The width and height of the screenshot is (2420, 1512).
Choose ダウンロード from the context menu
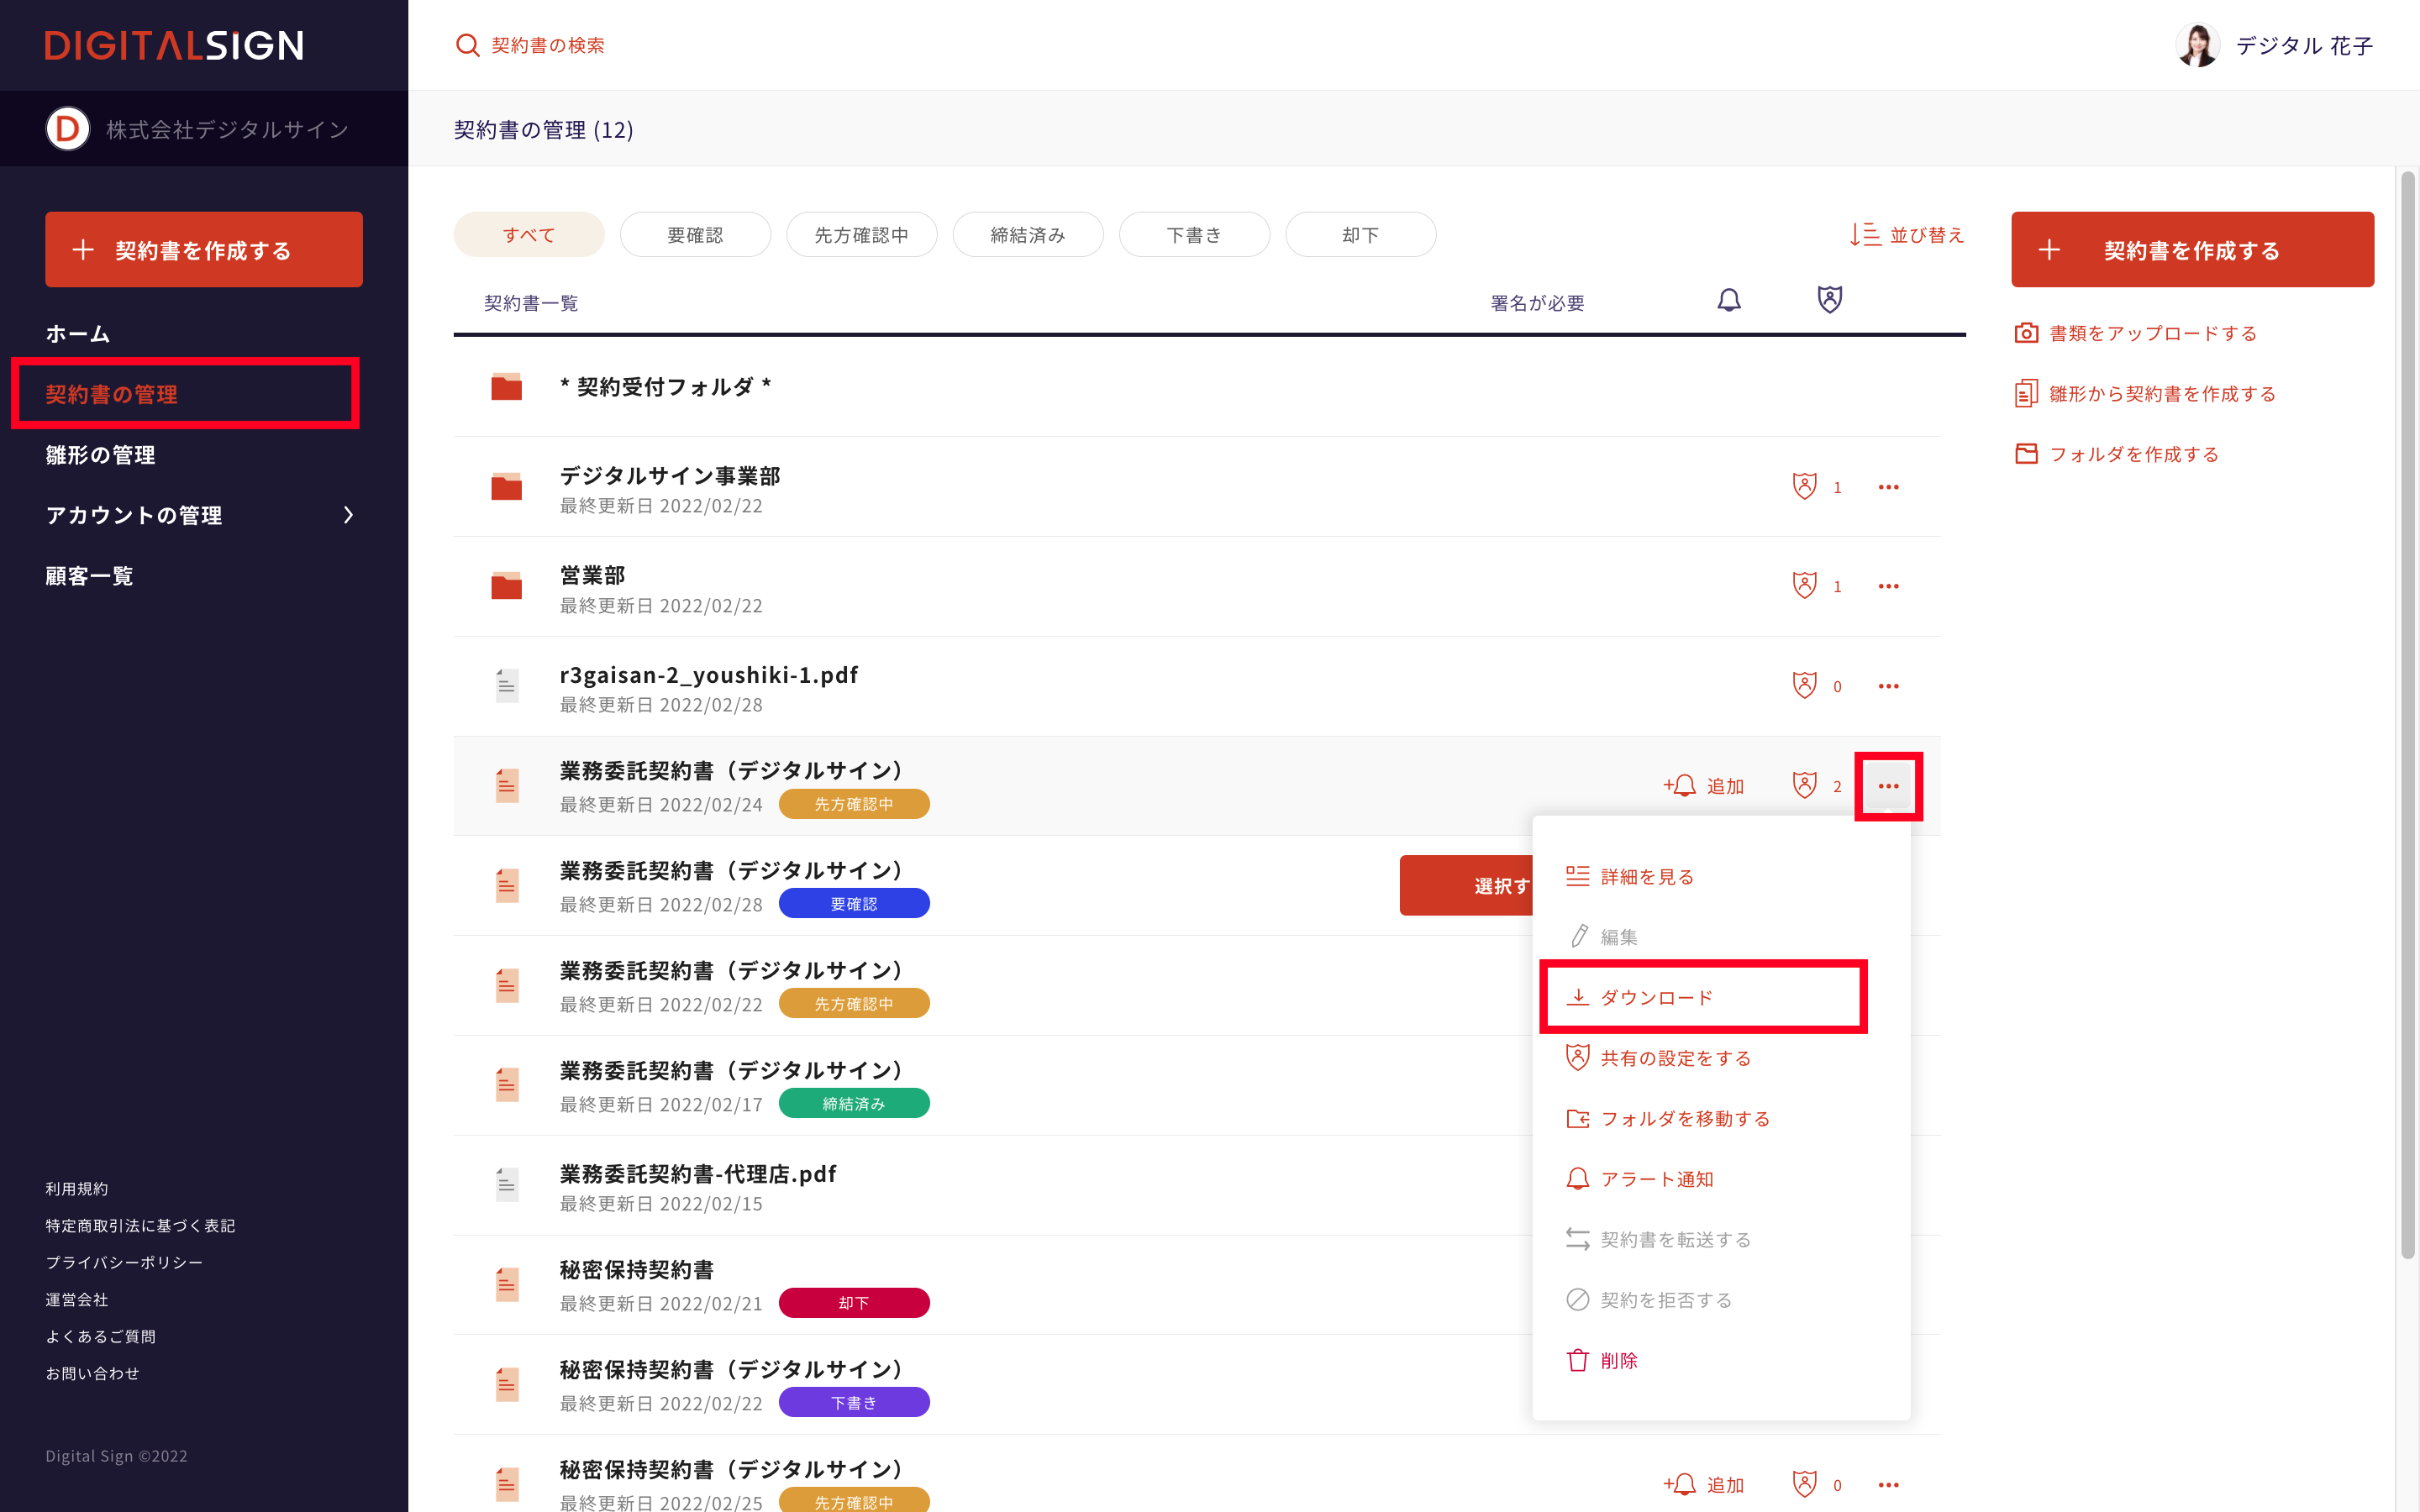(x=1657, y=997)
